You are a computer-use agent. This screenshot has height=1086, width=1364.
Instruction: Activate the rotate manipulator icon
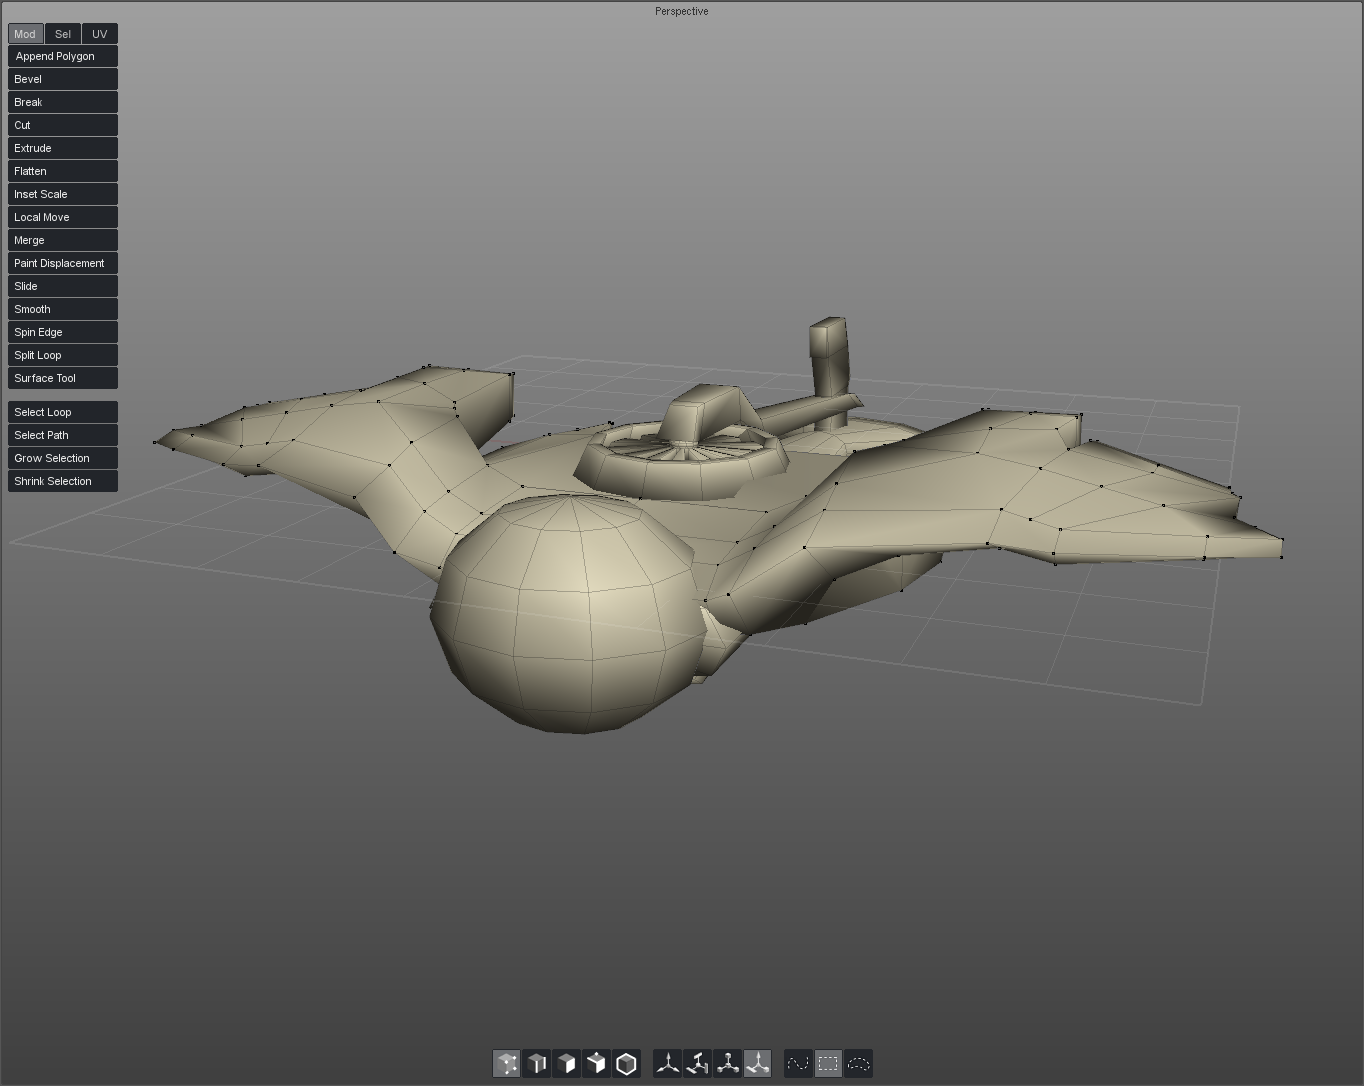tap(698, 1063)
